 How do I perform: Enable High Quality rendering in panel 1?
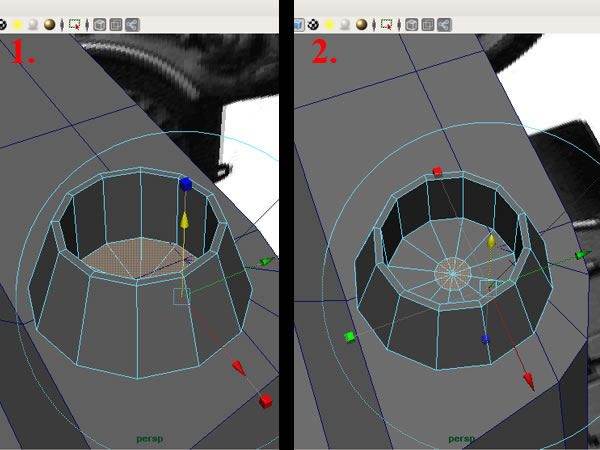49,25
